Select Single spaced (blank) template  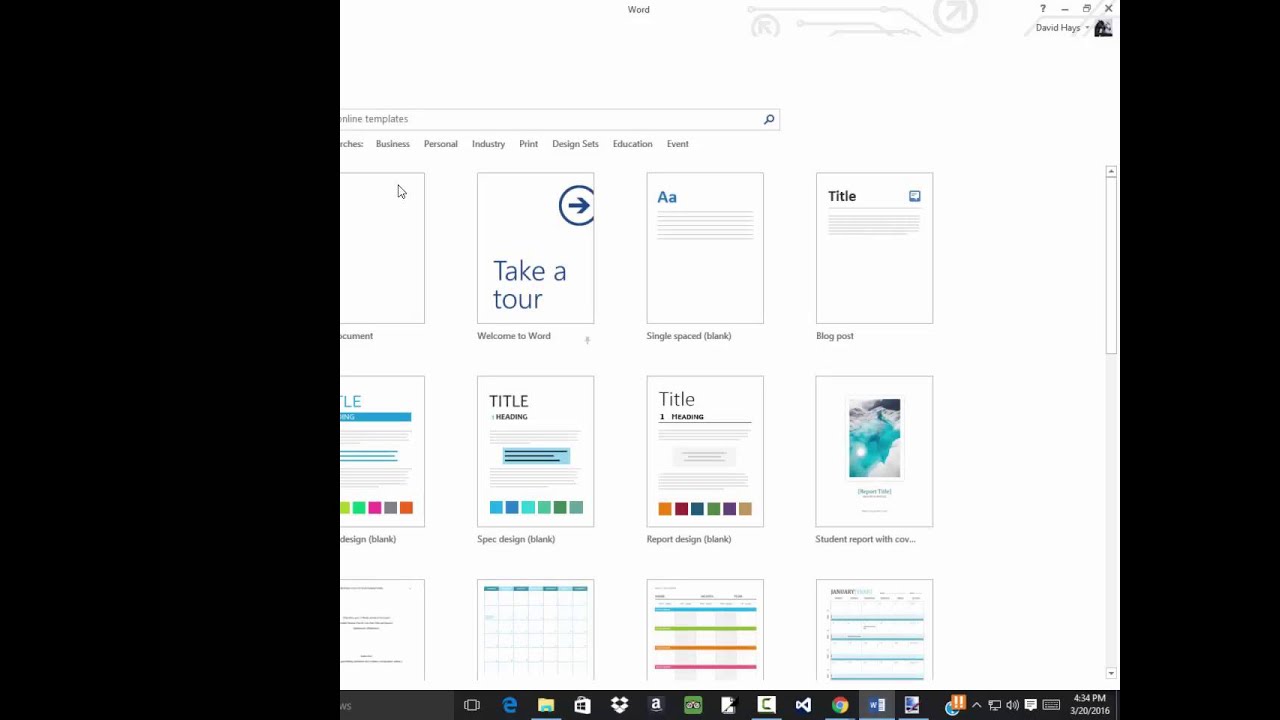(x=705, y=248)
